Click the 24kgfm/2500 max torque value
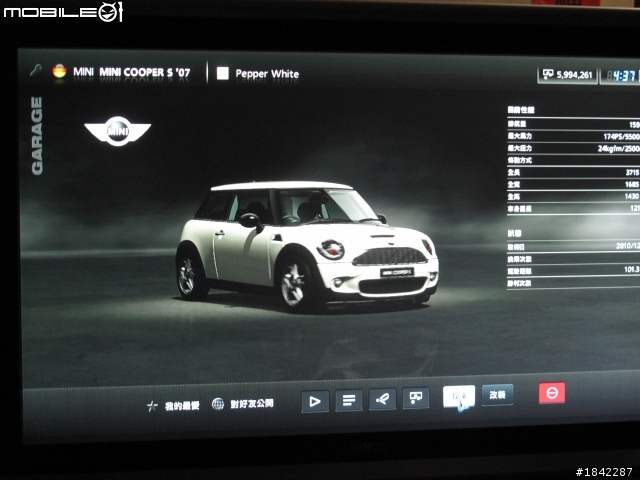Screen dimensions: 640x480 [618, 149]
